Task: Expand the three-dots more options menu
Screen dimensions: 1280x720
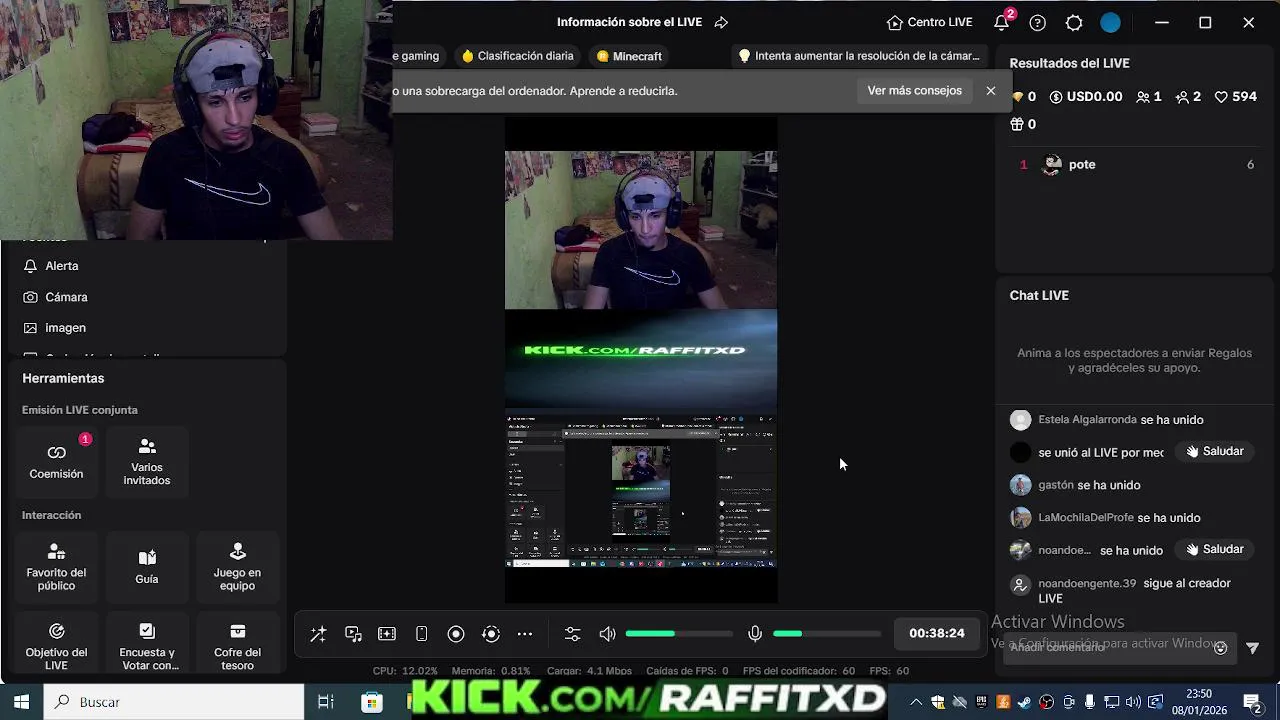Action: [525, 634]
